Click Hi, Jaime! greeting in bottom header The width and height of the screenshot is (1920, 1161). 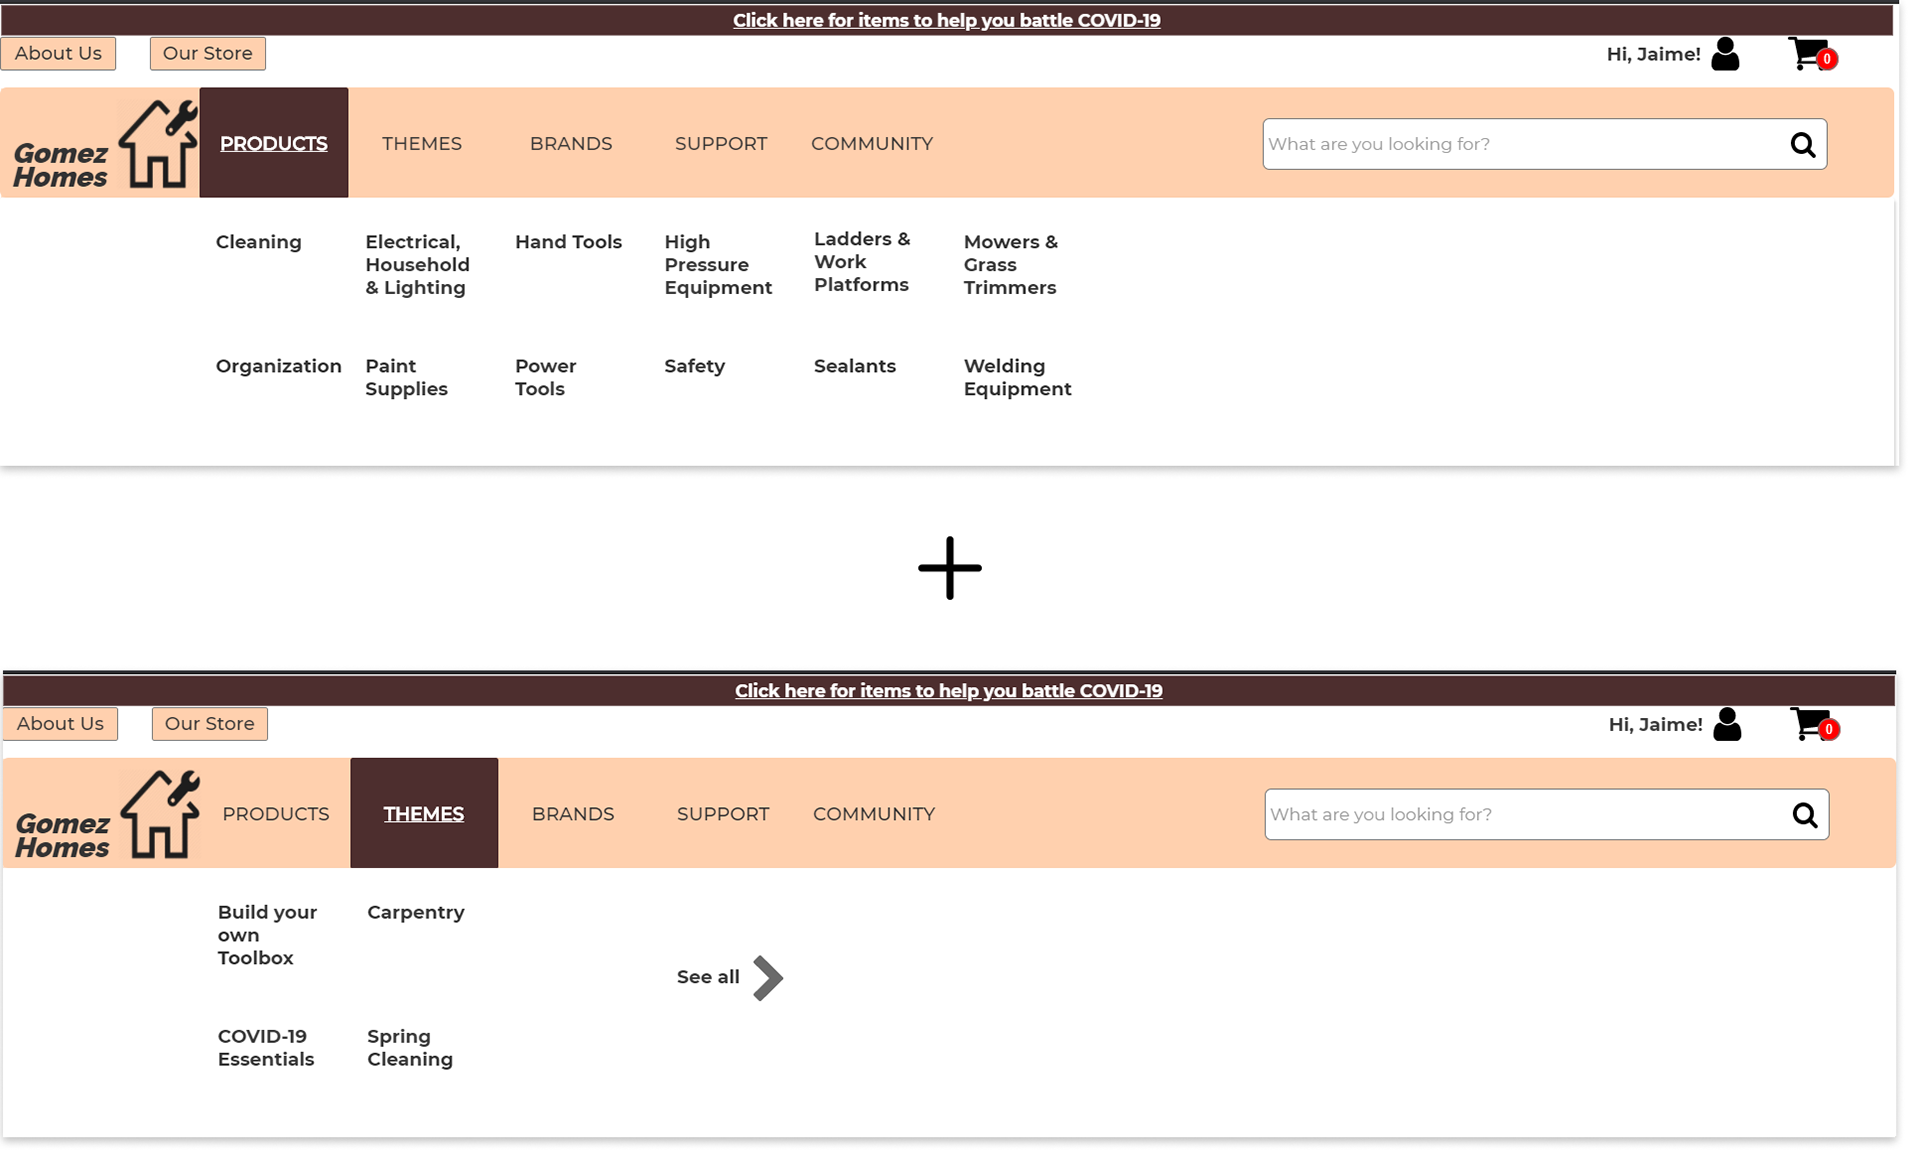pos(1655,724)
